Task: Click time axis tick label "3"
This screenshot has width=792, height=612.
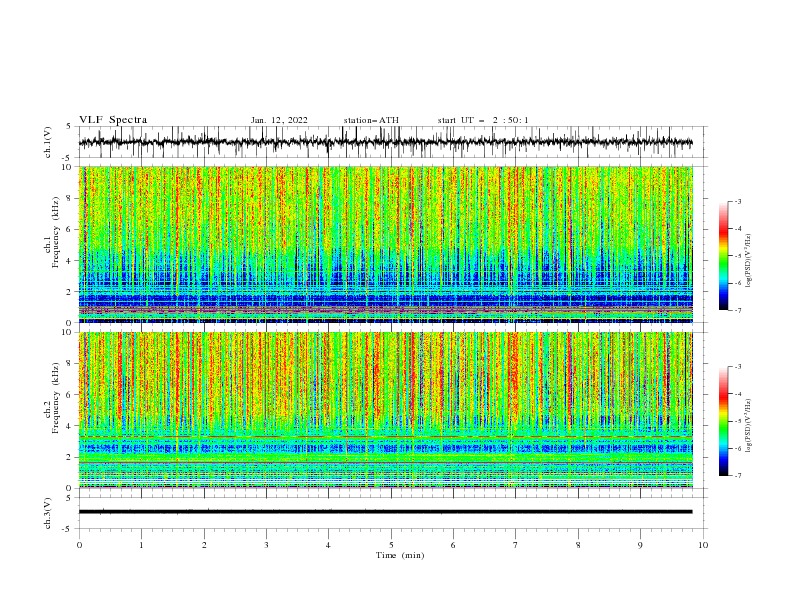Action: pyautogui.click(x=266, y=545)
